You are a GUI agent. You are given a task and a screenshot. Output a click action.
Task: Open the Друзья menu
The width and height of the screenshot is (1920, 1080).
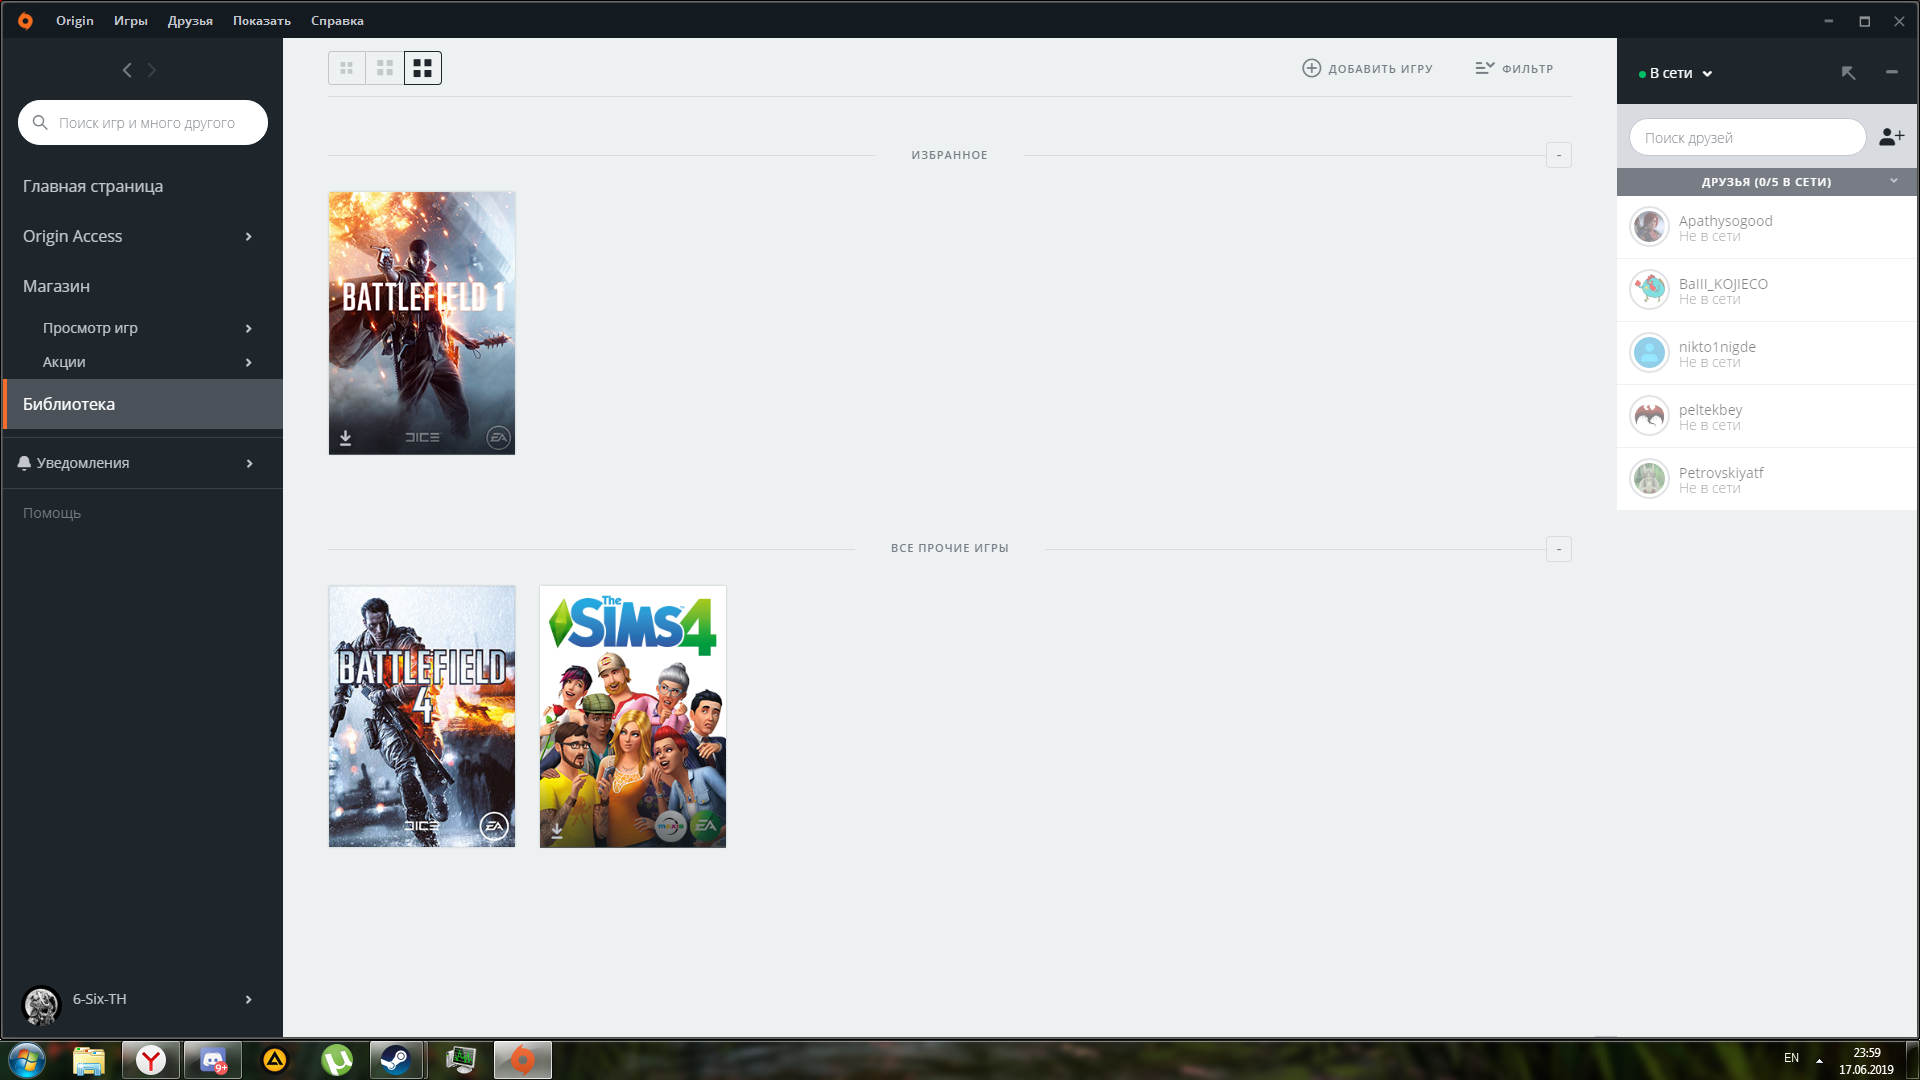point(190,20)
